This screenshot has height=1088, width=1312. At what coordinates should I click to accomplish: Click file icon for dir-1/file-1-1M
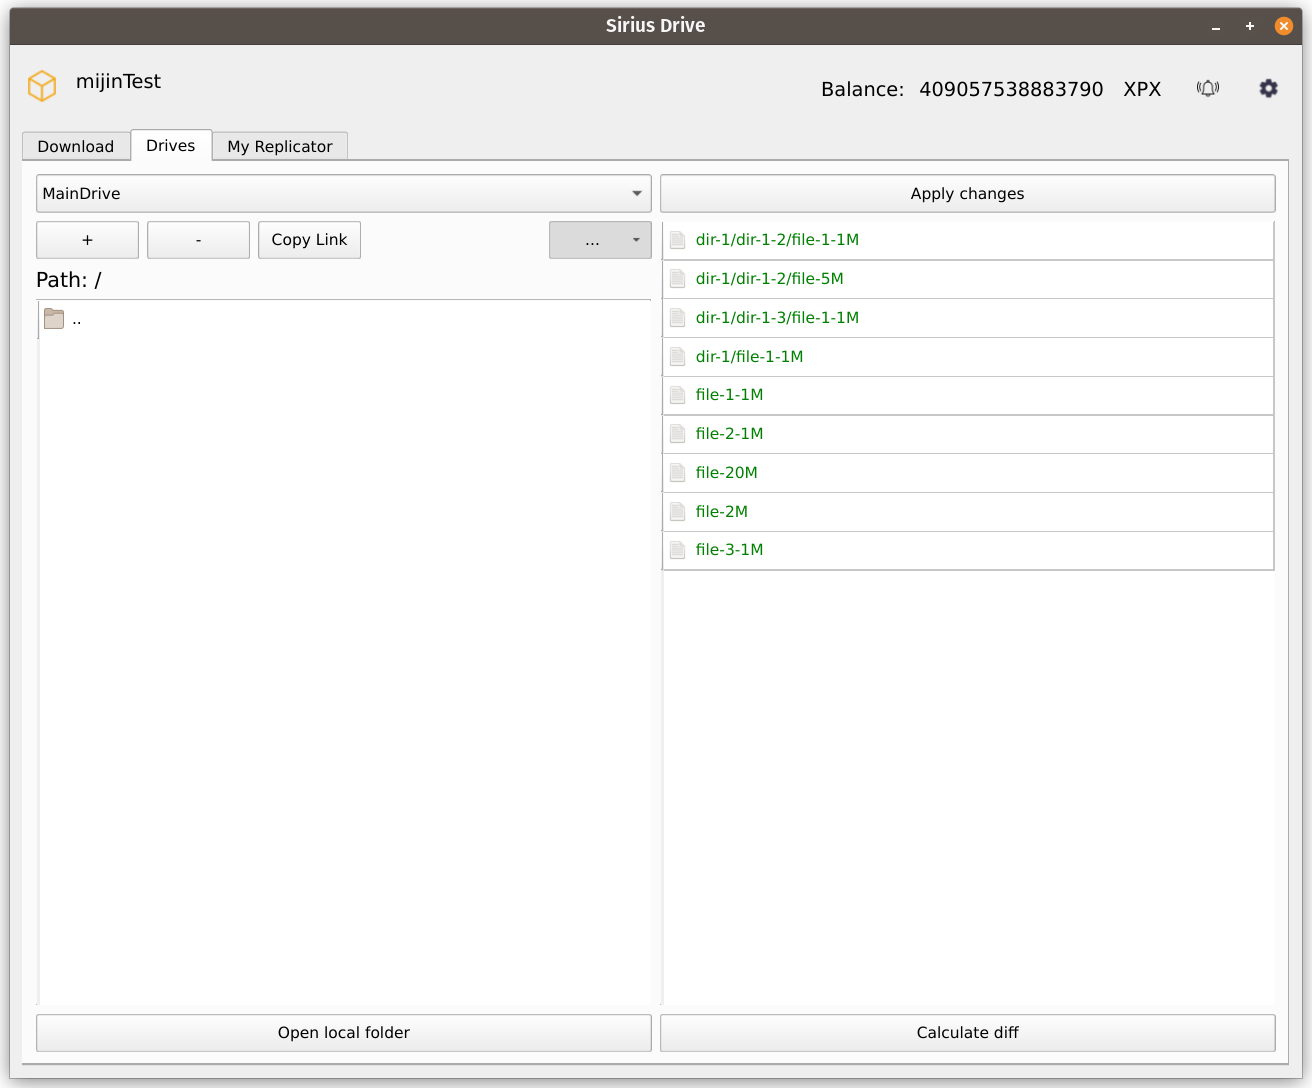677,357
